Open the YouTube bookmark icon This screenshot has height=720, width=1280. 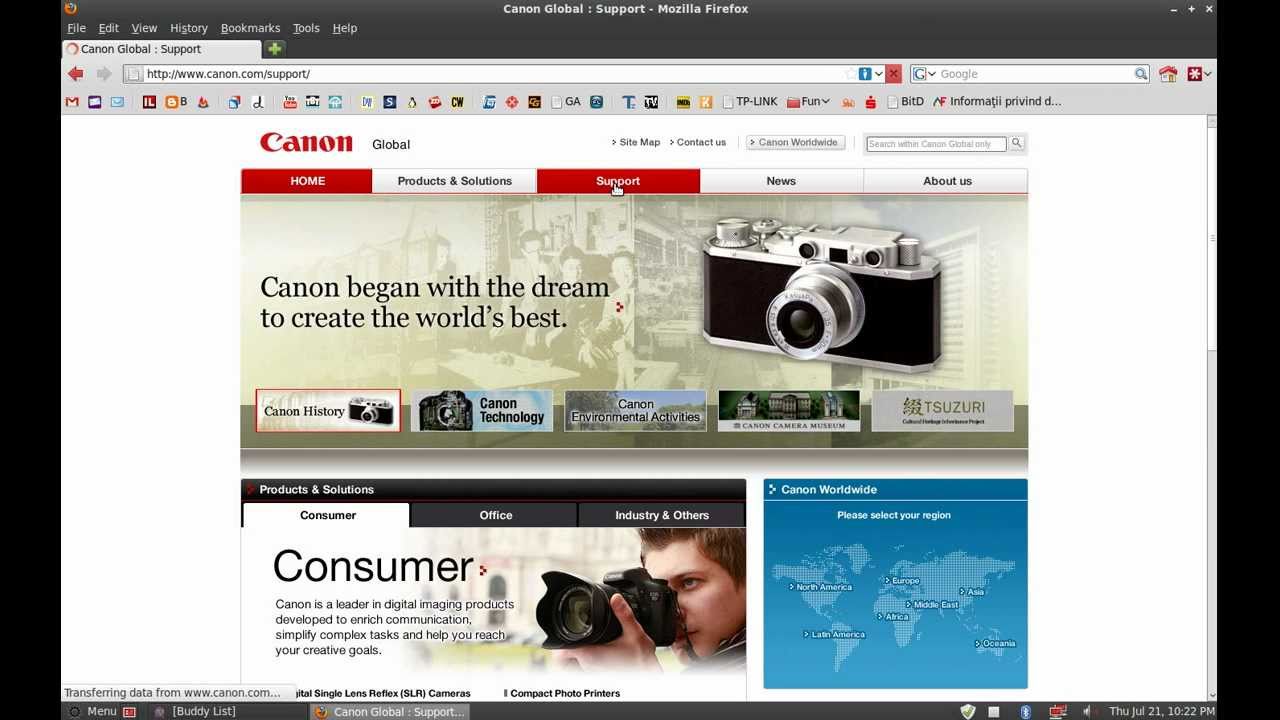290,102
